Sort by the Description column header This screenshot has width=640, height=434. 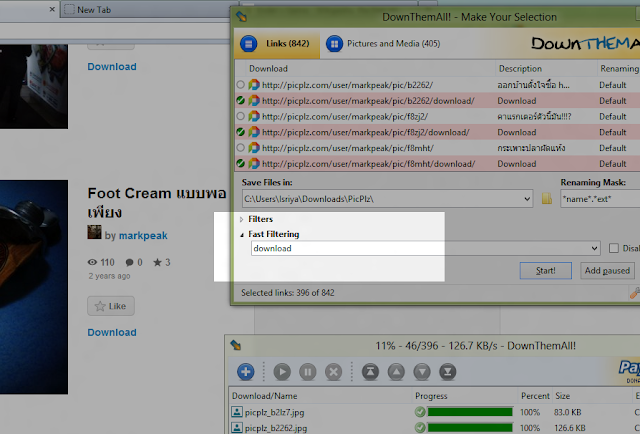[x=546, y=69]
